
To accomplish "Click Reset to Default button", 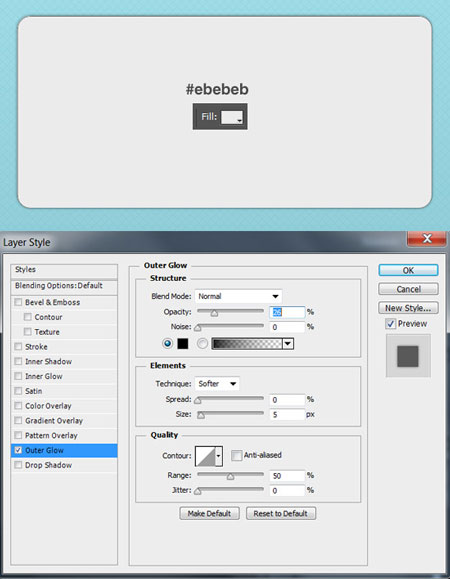I will tap(281, 514).
